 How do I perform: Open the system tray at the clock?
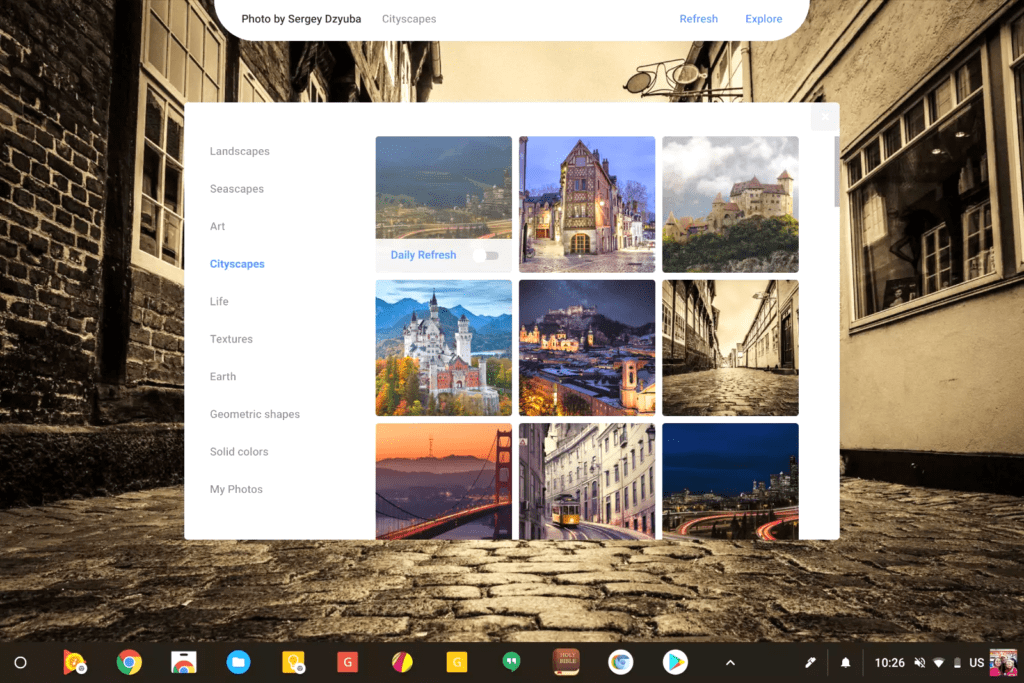coord(889,662)
